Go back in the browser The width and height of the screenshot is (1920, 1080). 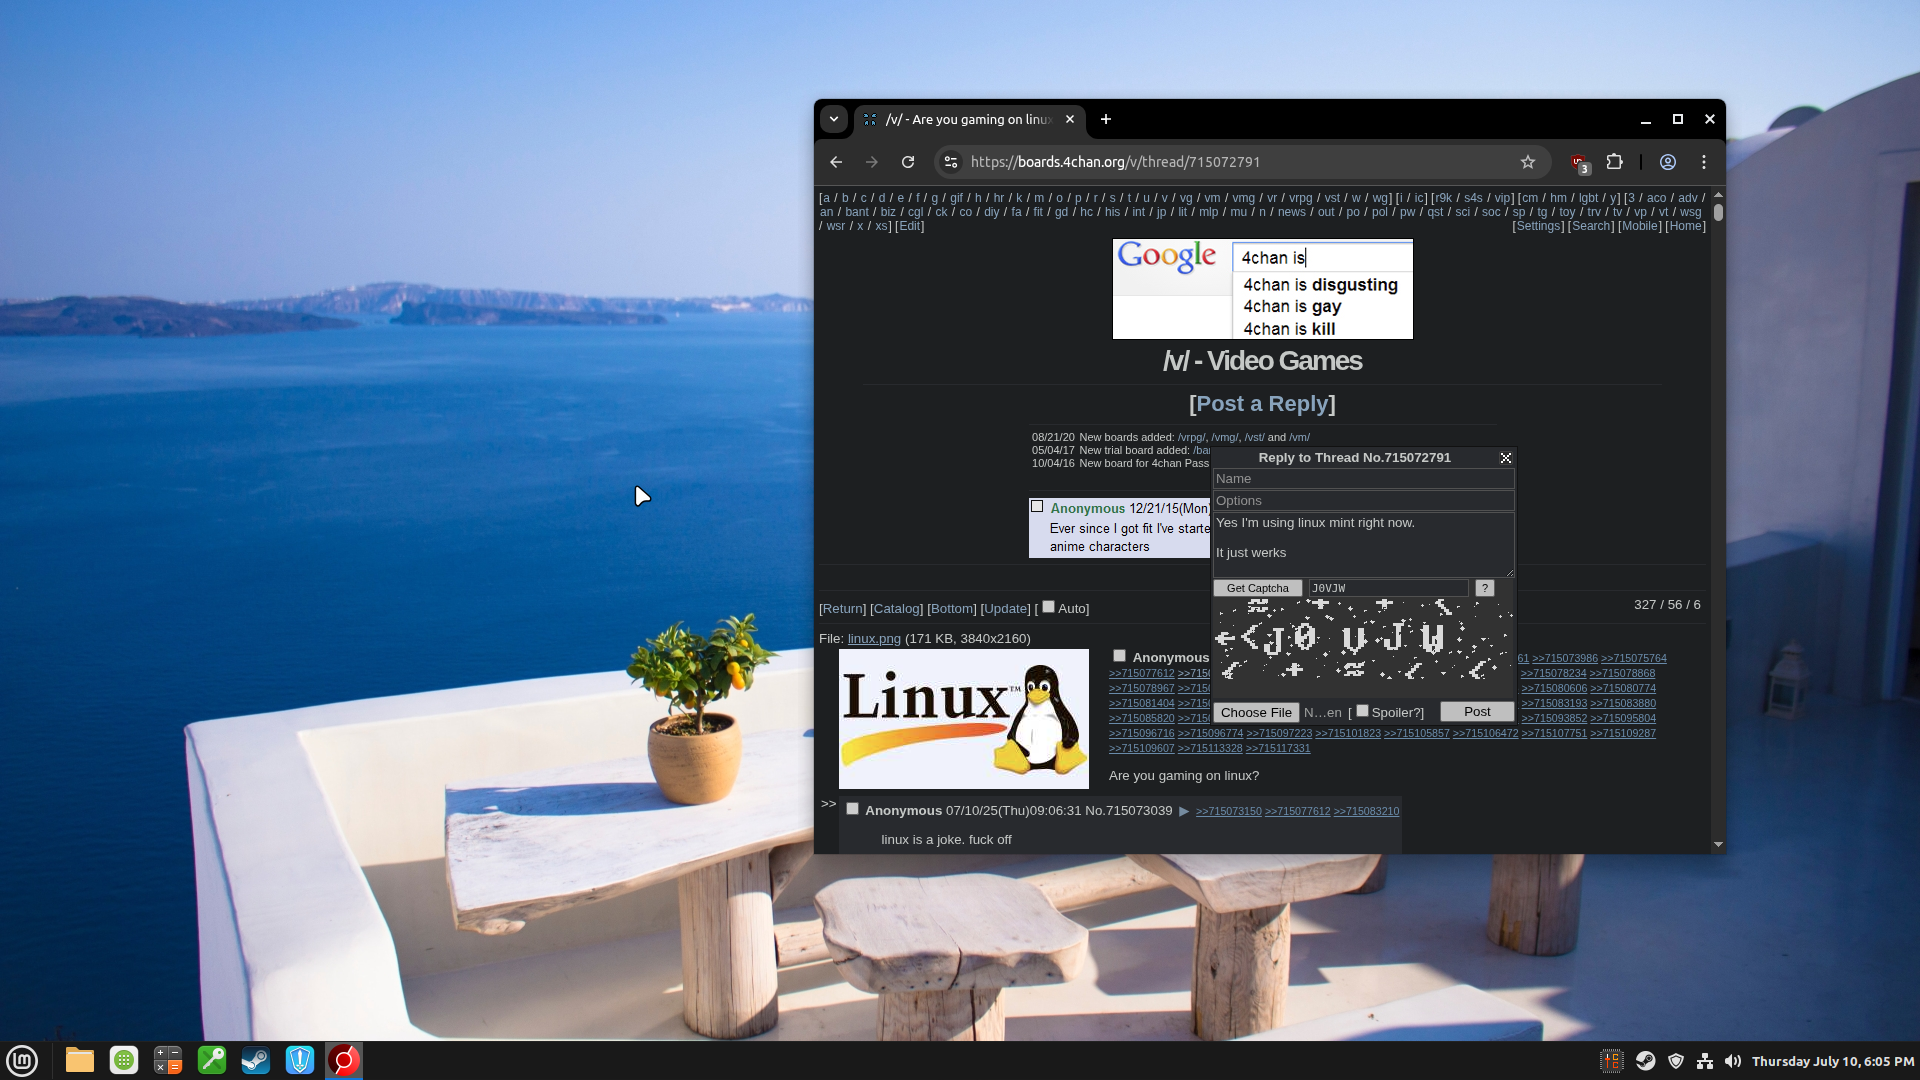coord(836,162)
